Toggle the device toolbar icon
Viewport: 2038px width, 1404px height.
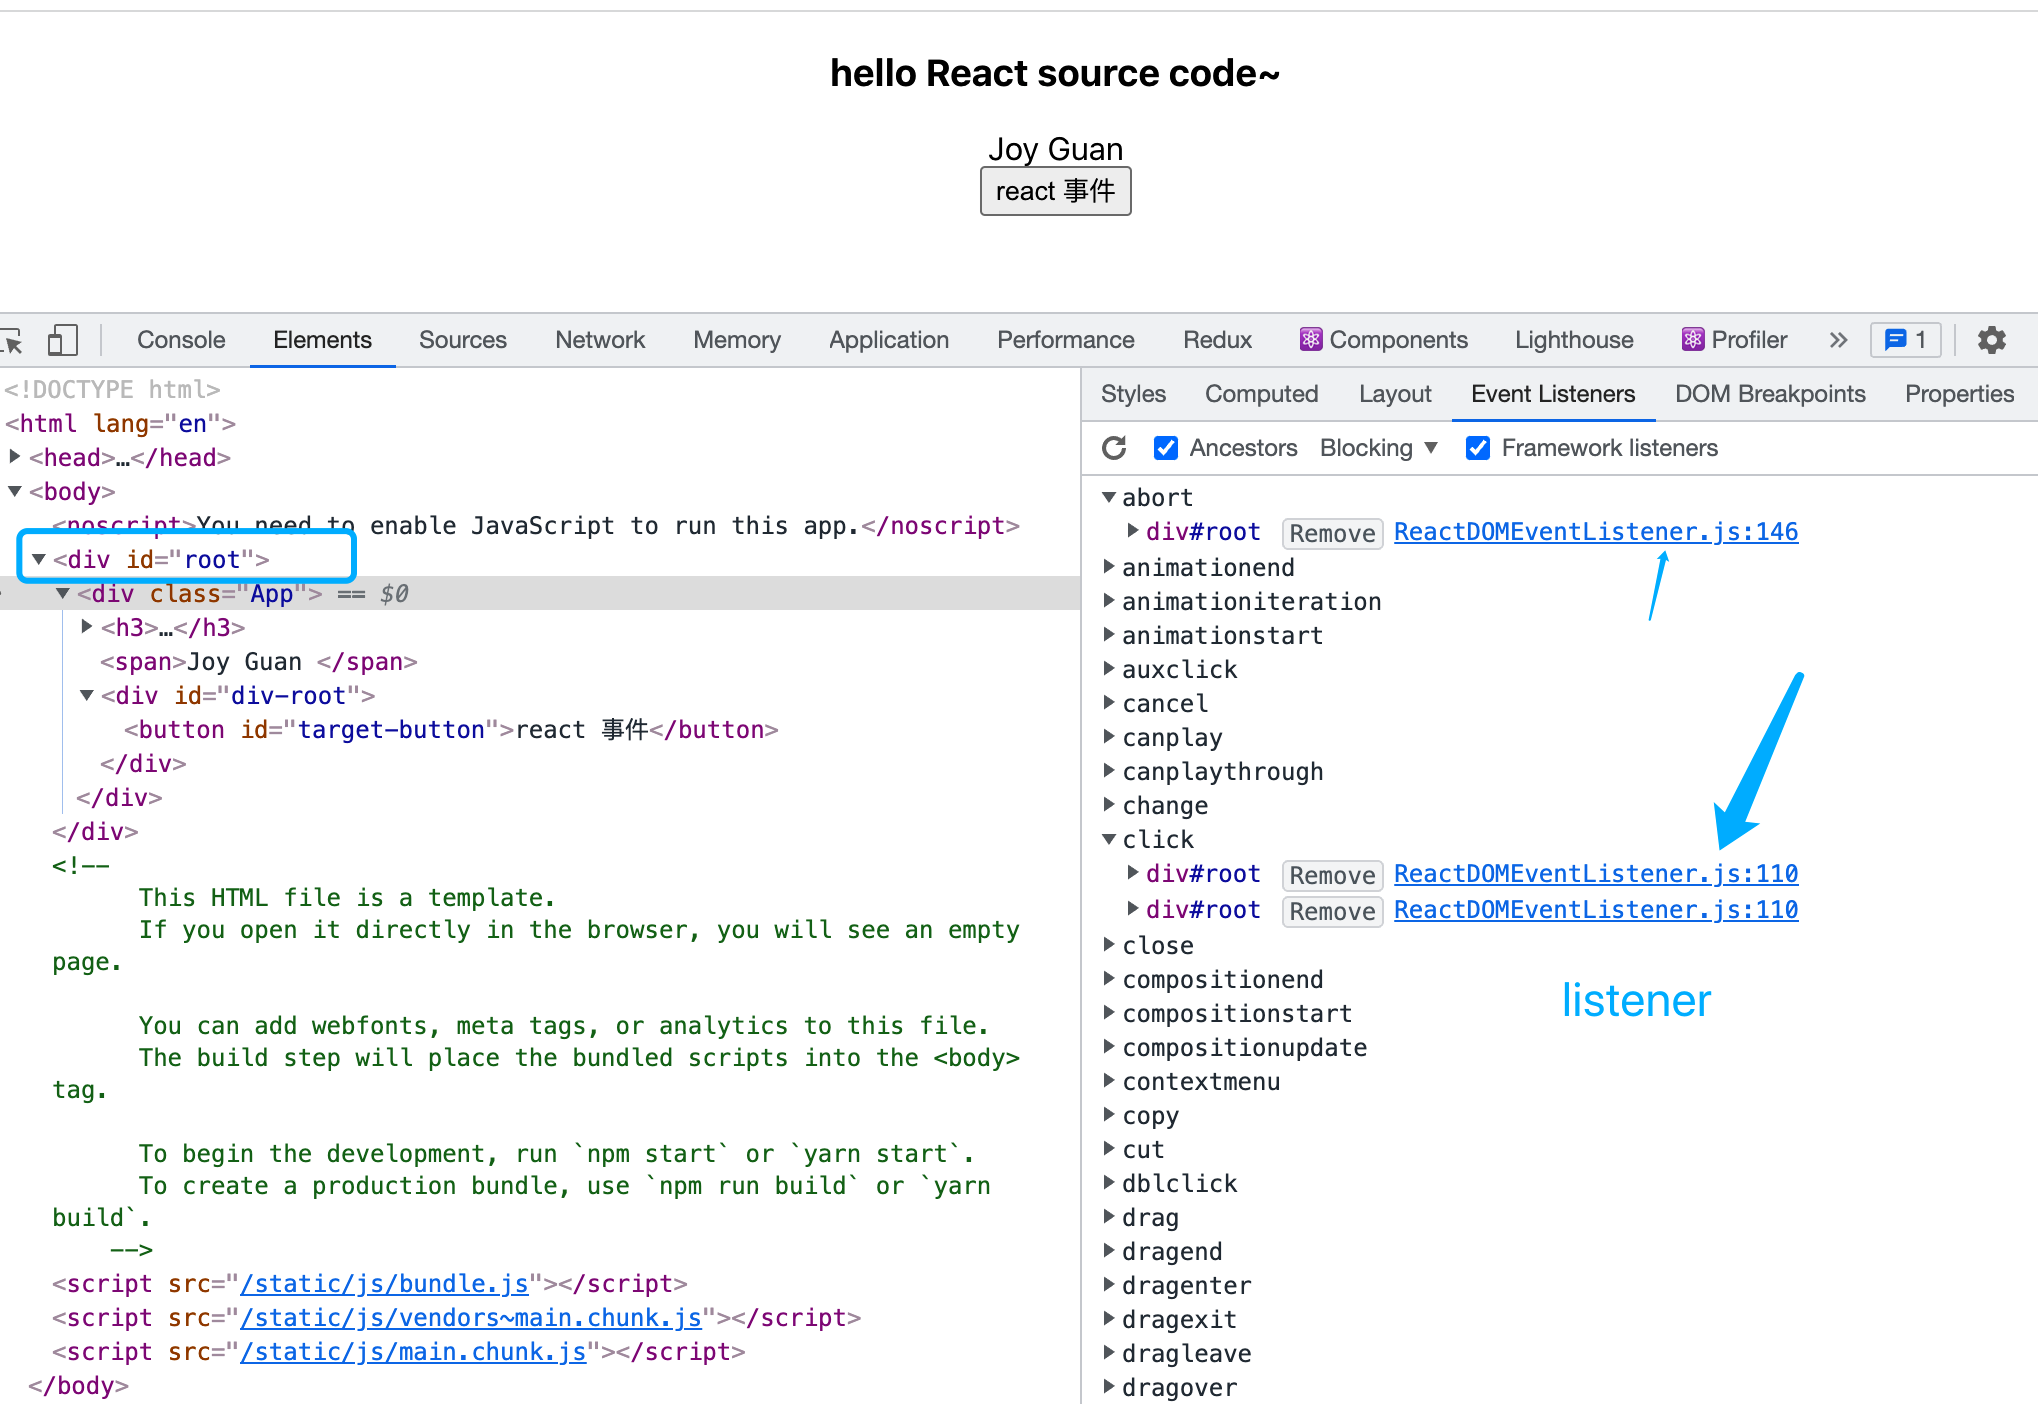coord(62,340)
